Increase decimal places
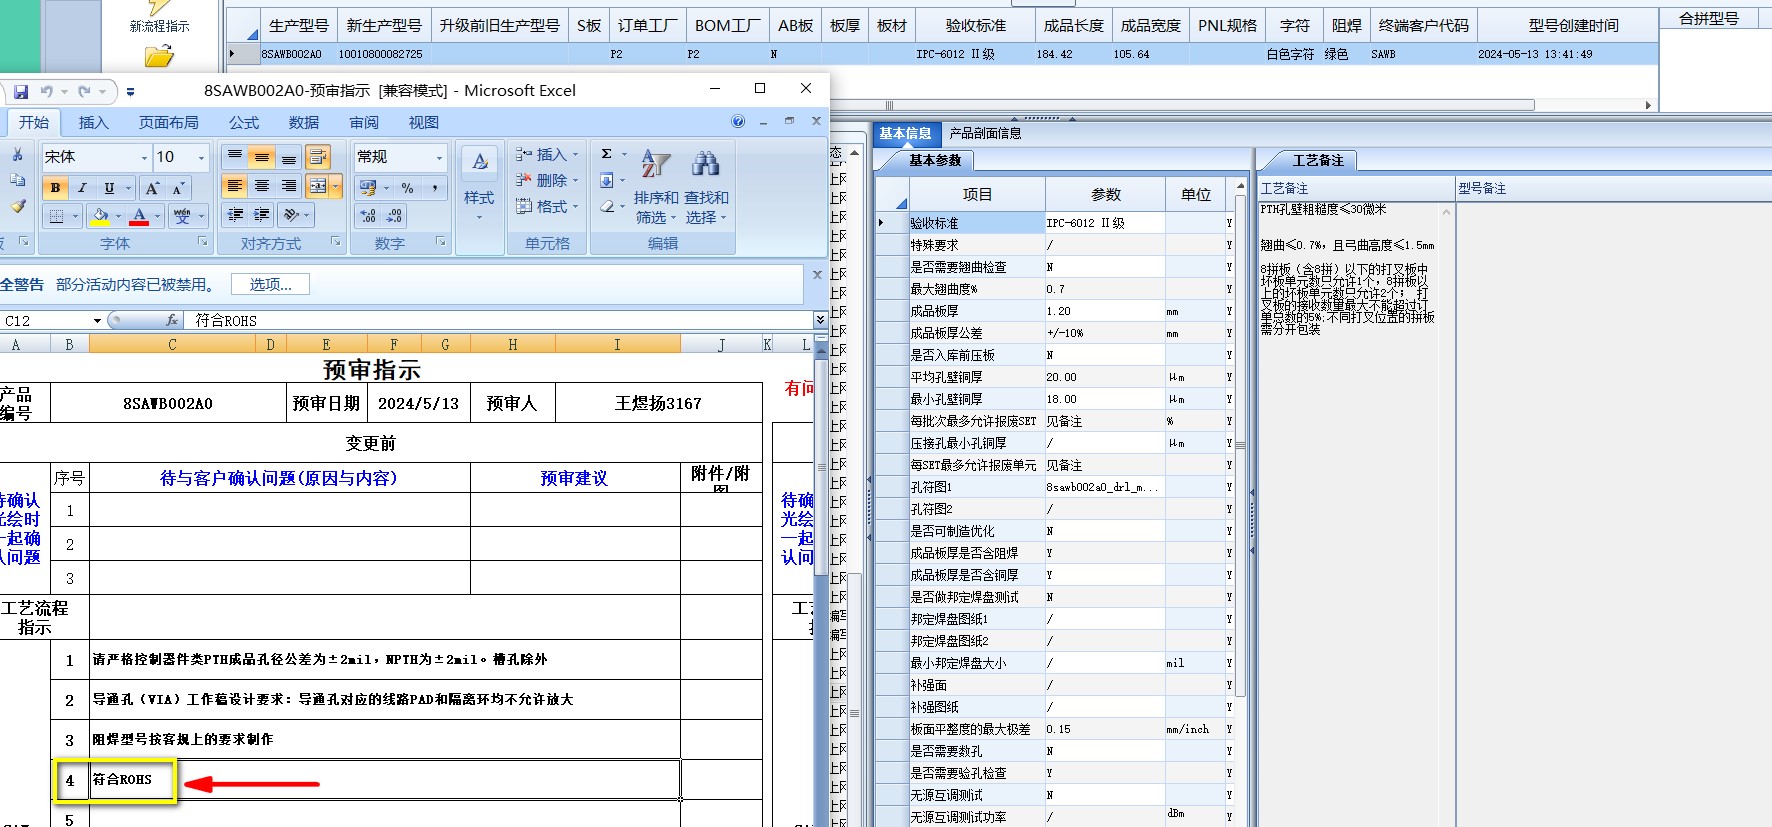The width and height of the screenshot is (1772, 827). tap(368, 215)
